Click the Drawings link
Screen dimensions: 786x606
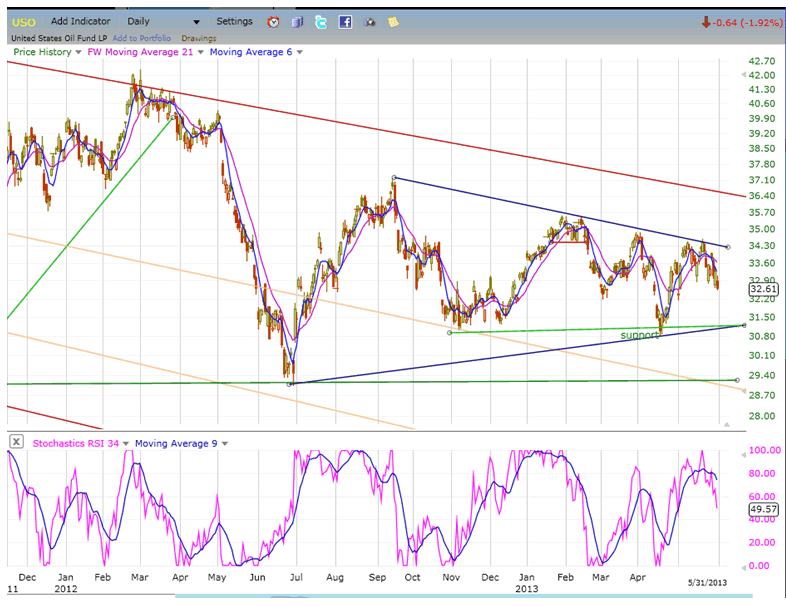[199, 38]
